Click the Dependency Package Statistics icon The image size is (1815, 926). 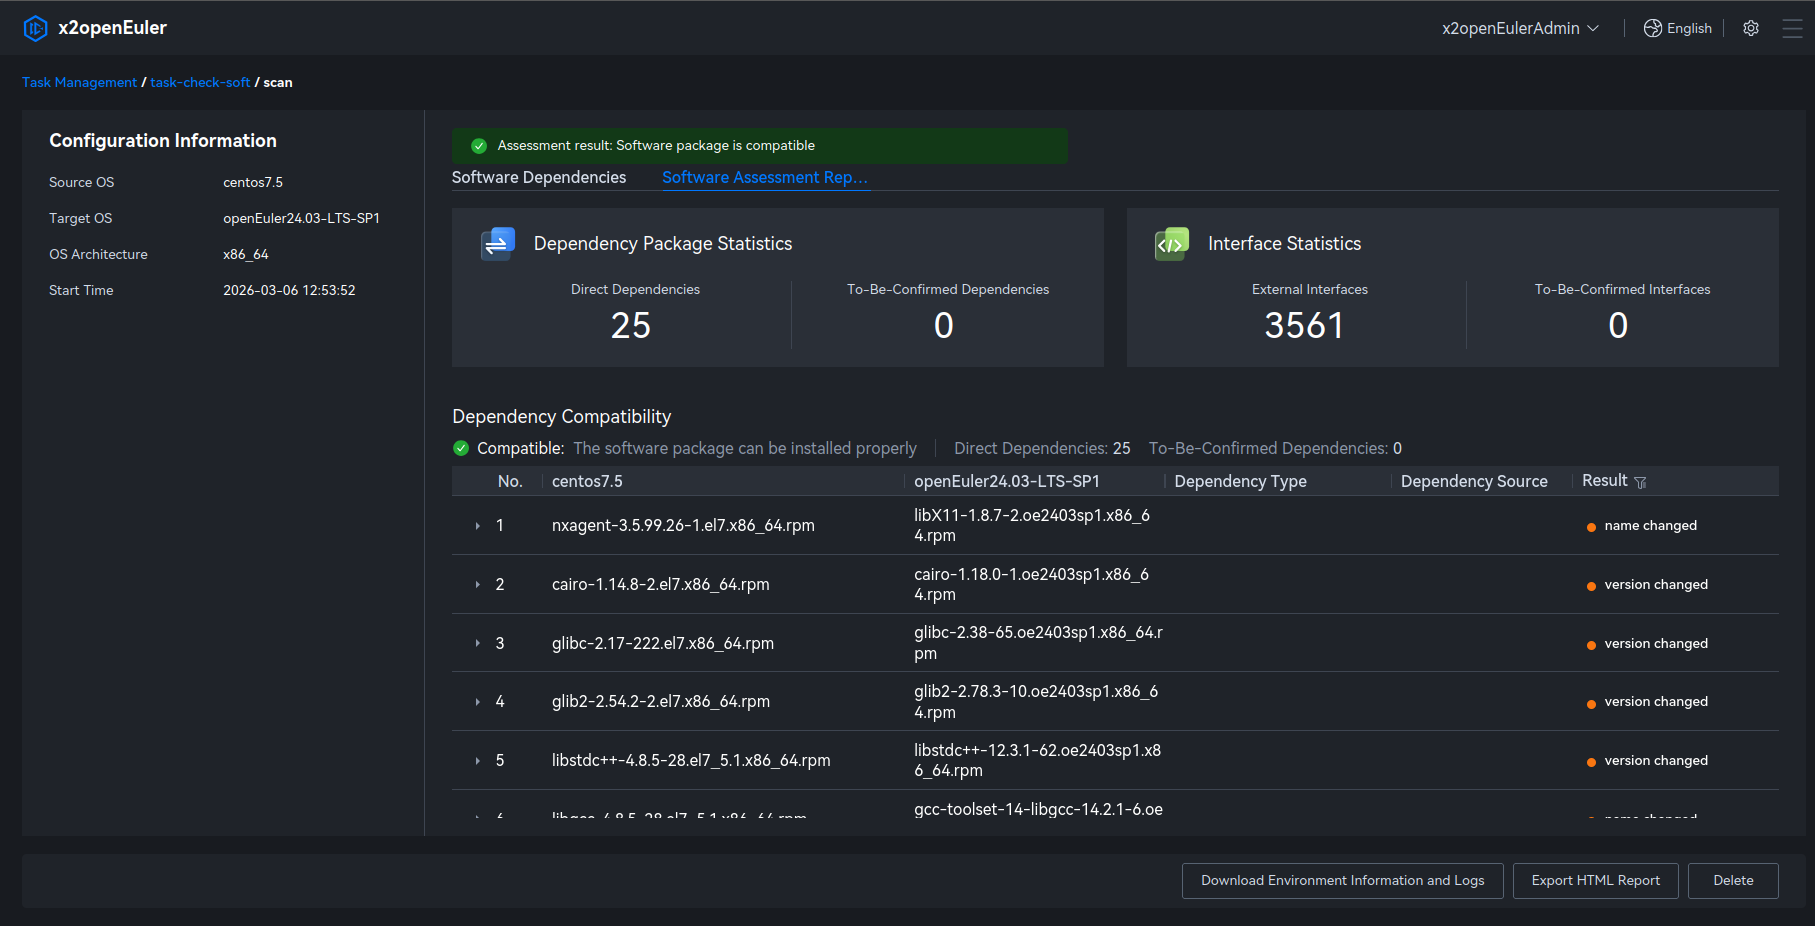[x=498, y=244]
